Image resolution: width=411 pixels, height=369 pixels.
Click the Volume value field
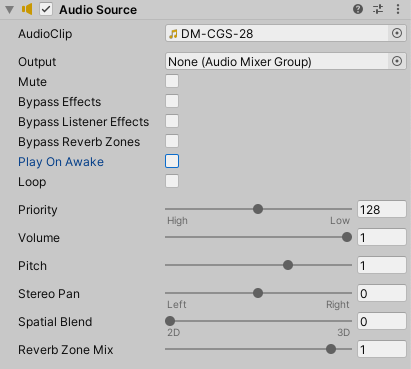(x=382, y=237)
